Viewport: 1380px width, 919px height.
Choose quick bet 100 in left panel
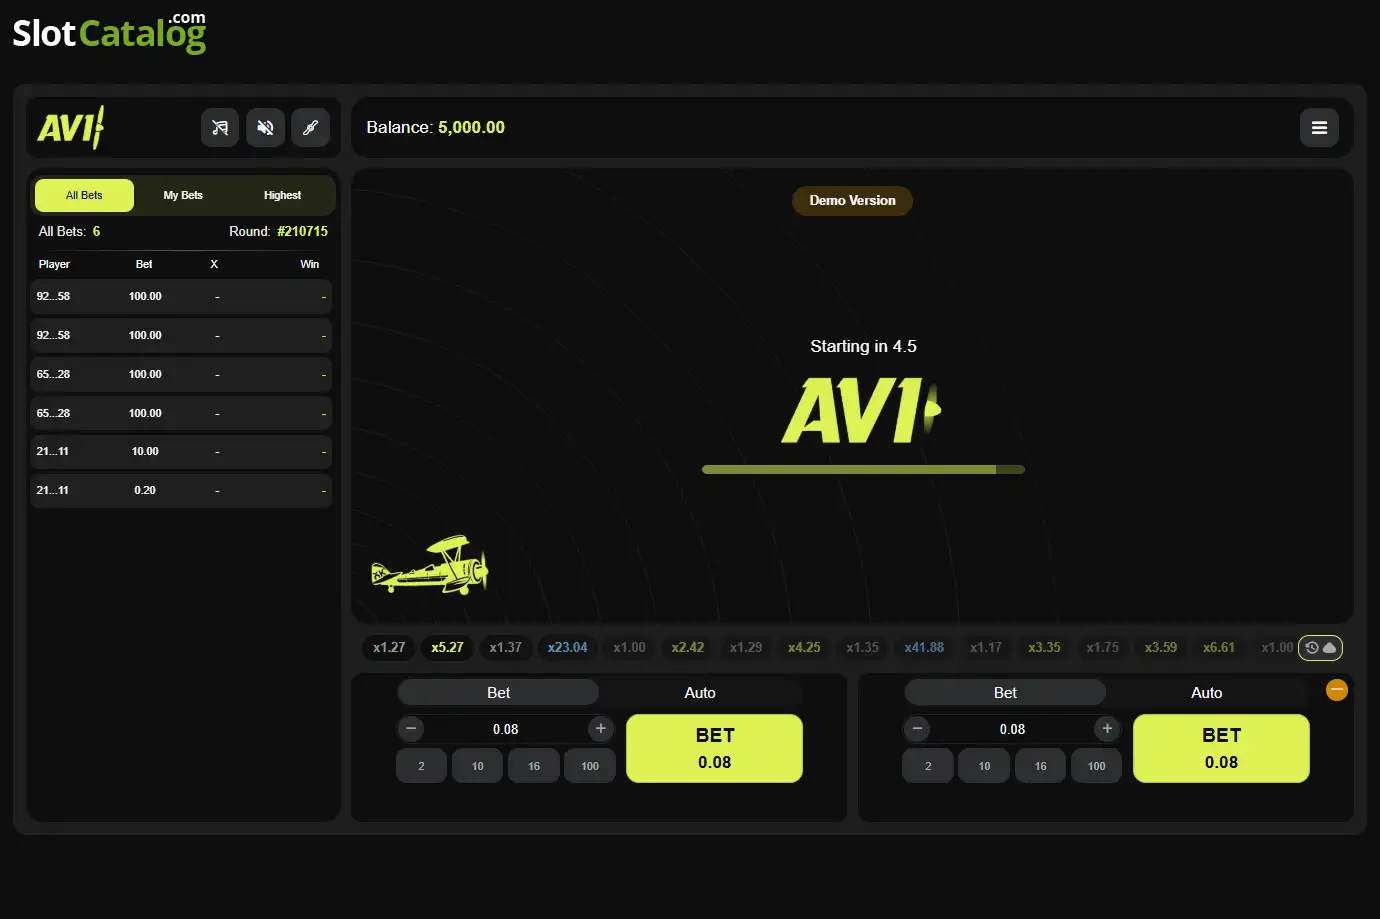tap(590, 766)
